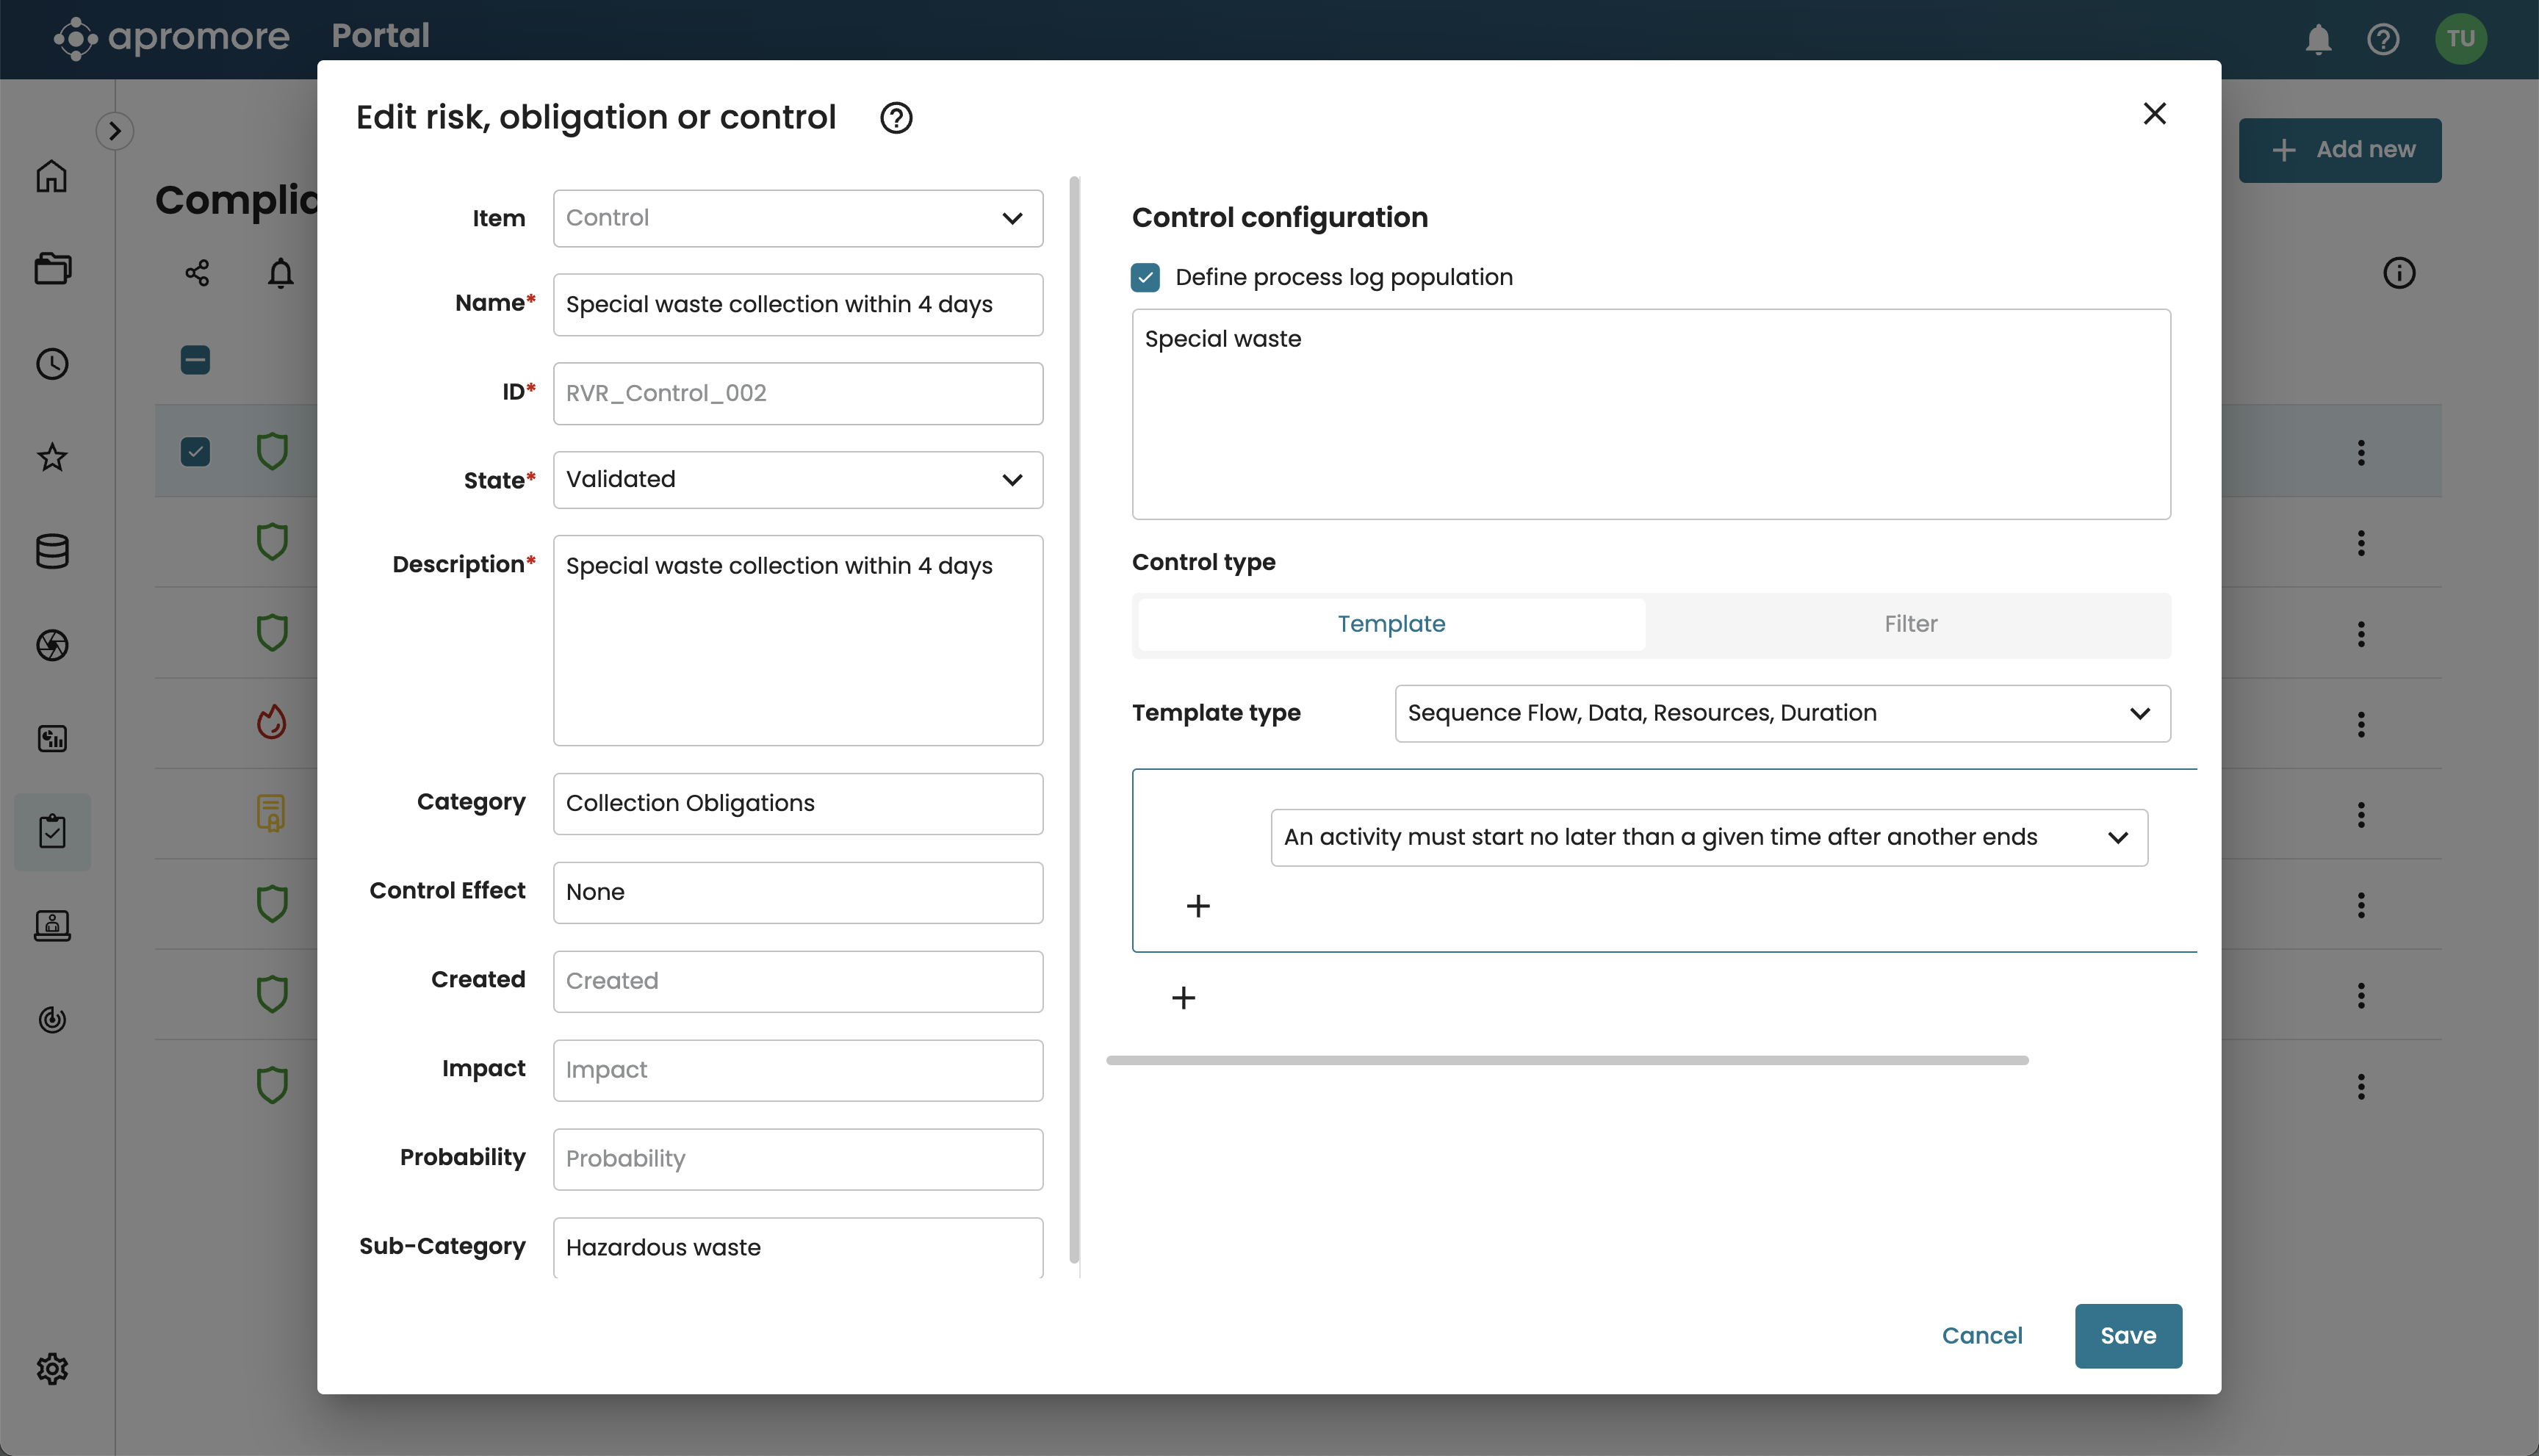
Task: Open the State dropdown showing Validated
Action: [797, 480]
